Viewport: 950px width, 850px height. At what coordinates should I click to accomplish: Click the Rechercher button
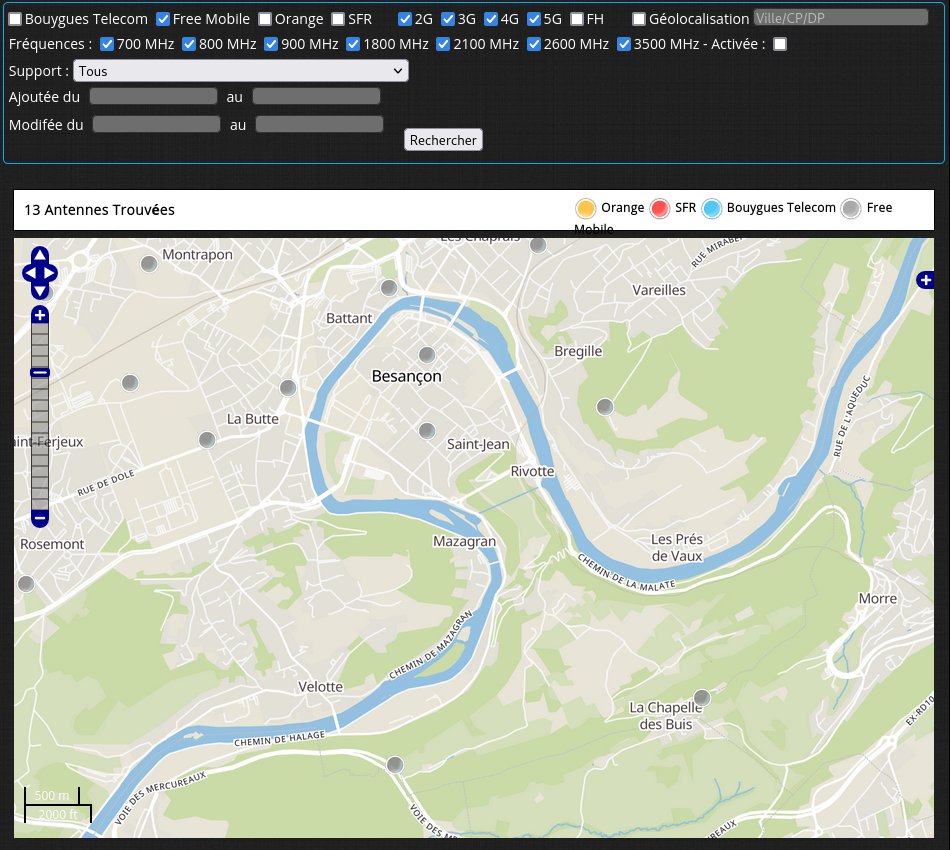pos(443,140)
